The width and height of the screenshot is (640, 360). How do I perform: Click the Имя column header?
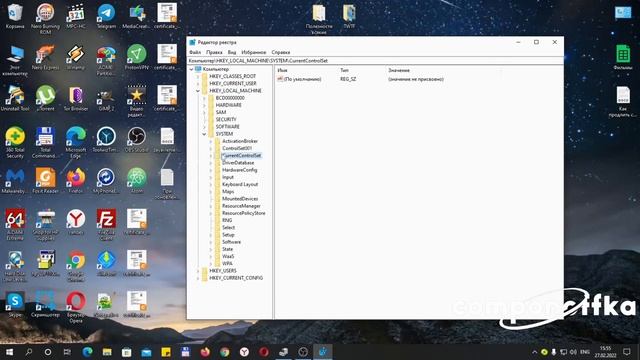click(x=282, y=70)
